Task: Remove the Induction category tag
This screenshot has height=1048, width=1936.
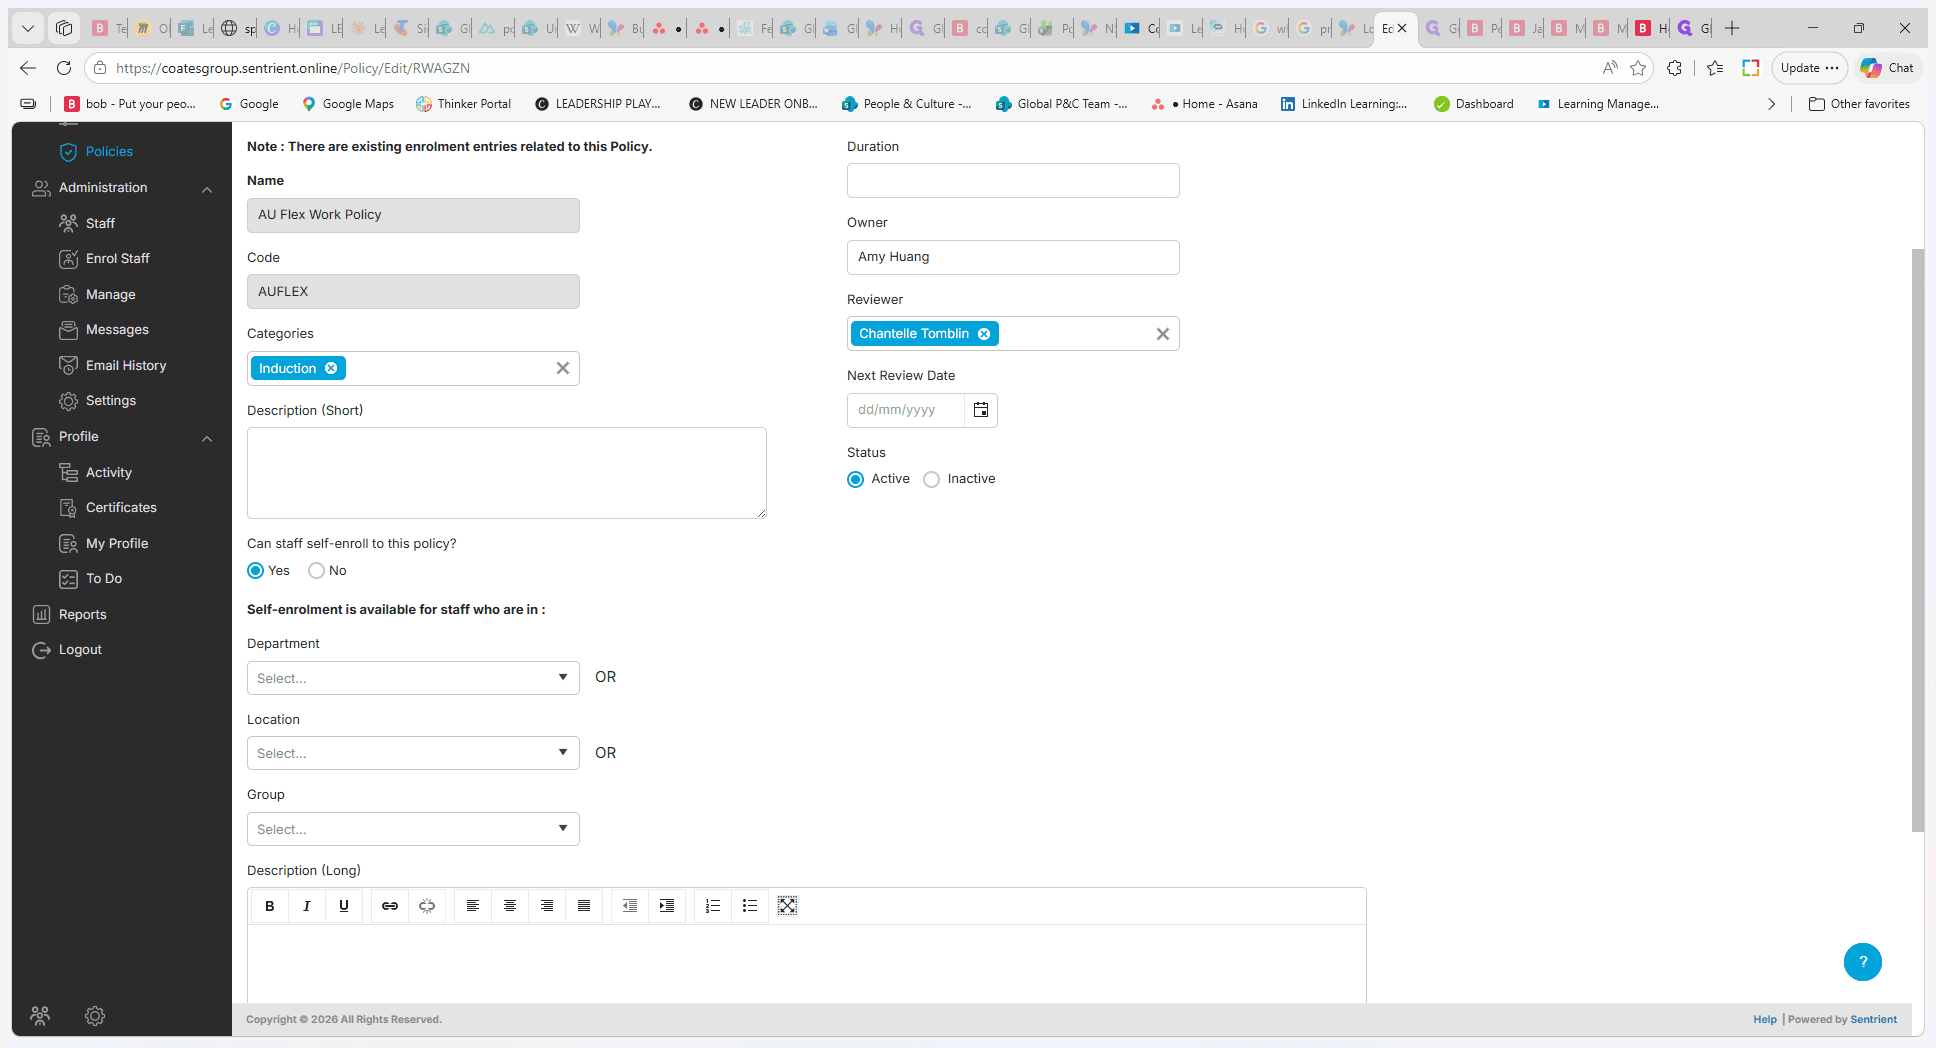Action: click(x=331, y=368)
